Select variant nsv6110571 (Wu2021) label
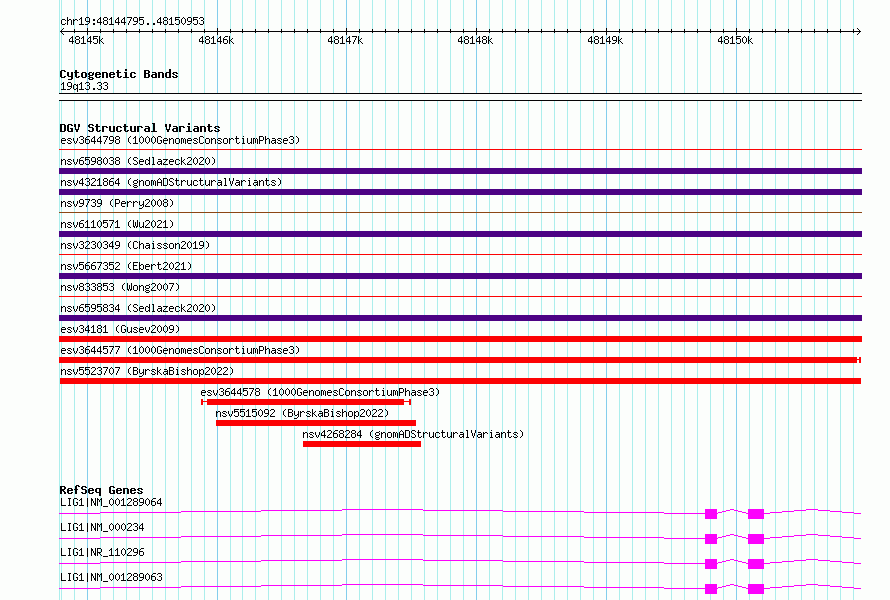890x600 pixels. (117, 224)
